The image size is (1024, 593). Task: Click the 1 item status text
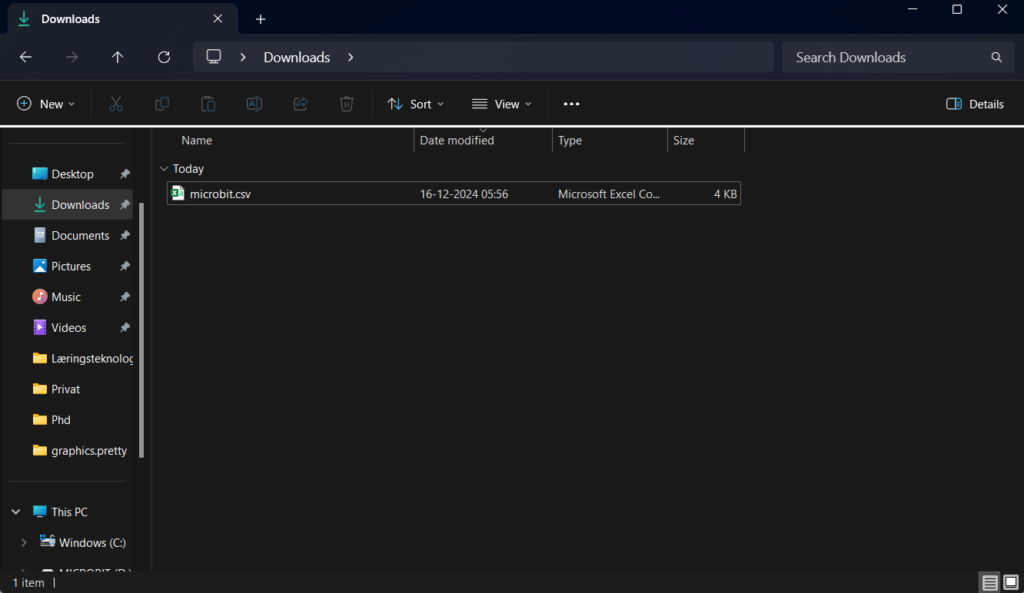point(28,583)
